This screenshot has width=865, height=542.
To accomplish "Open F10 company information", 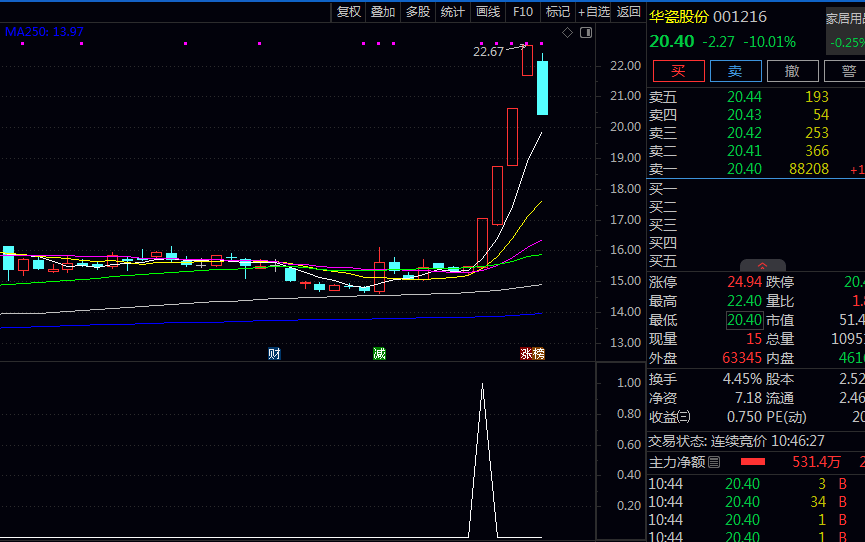I will 523,12.
